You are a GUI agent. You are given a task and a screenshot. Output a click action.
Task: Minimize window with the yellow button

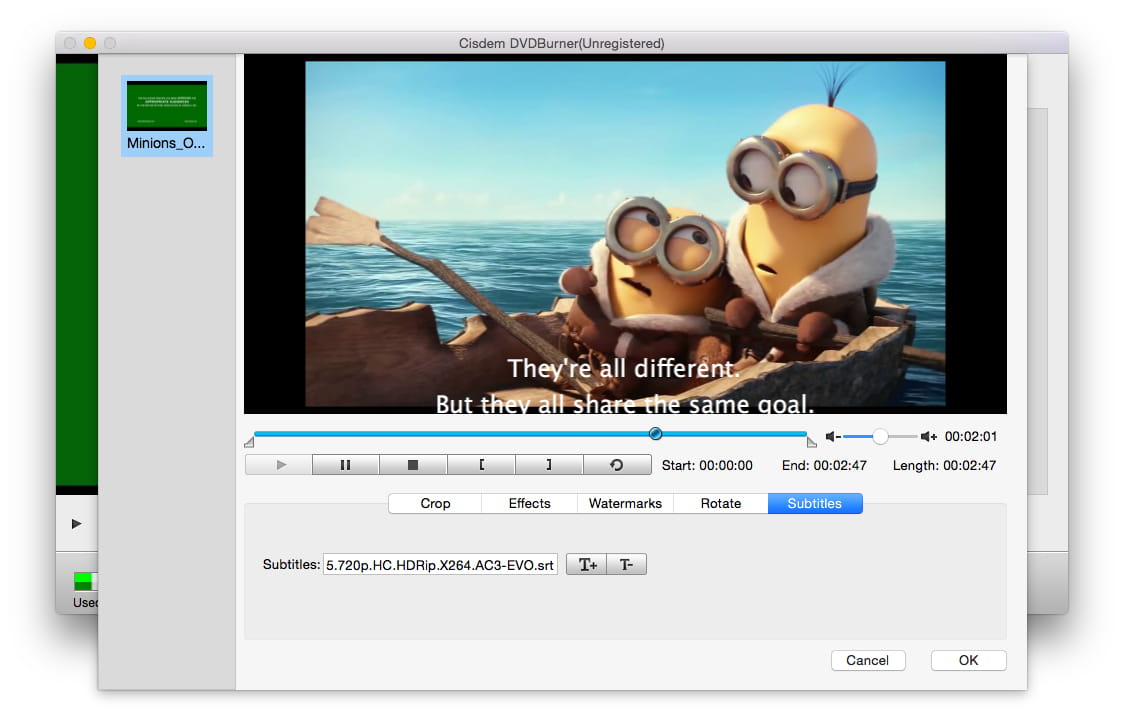click(90, 43)
